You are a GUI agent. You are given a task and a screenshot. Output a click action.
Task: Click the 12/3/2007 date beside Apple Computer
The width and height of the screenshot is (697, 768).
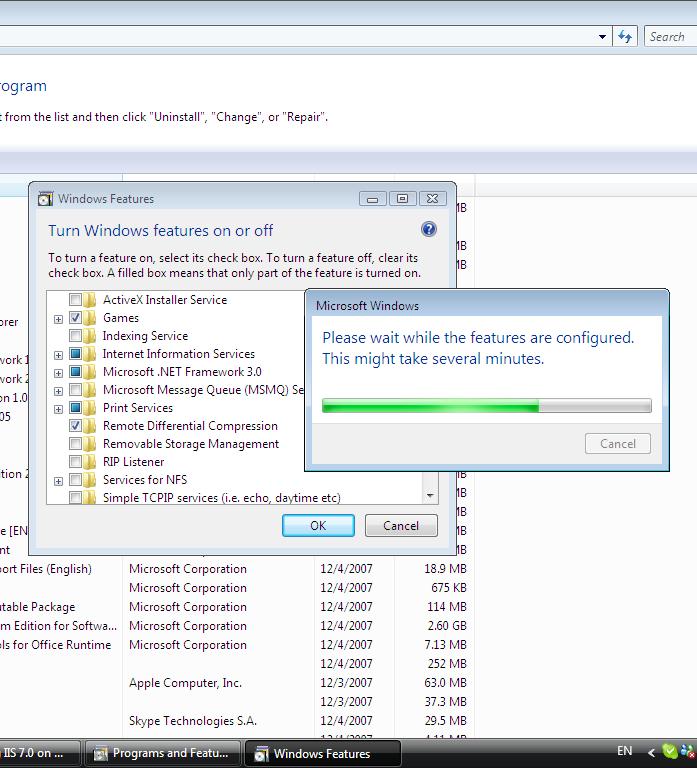[346, 683]
